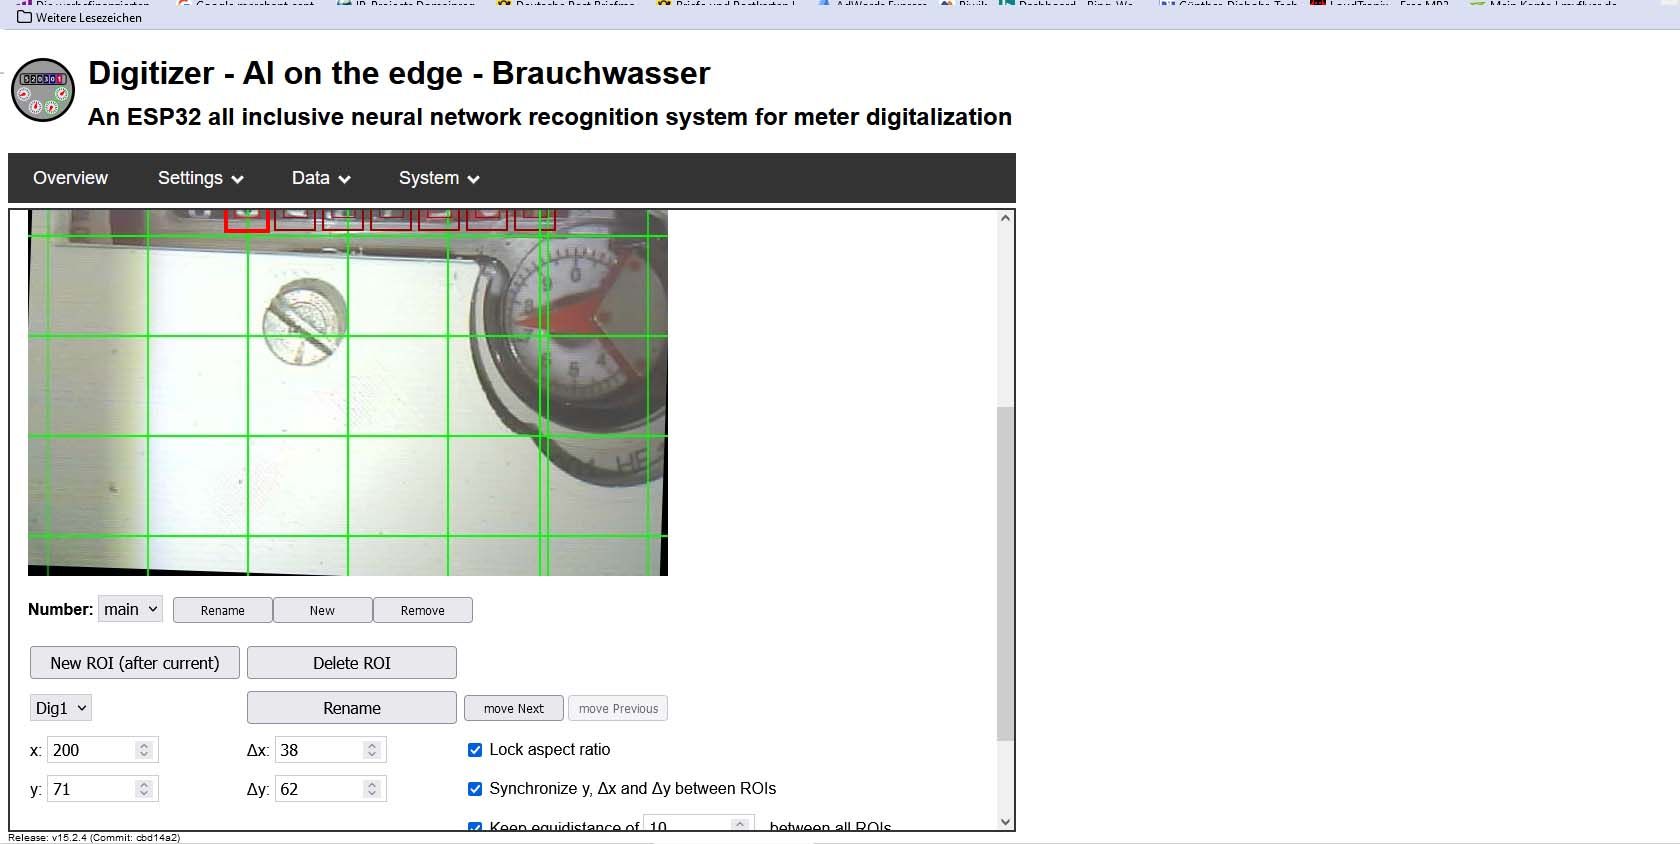Click the Delete ROI button
The width and height of the screenshot is (1680, 844).
pyautogui.click(x=352, y=663)
